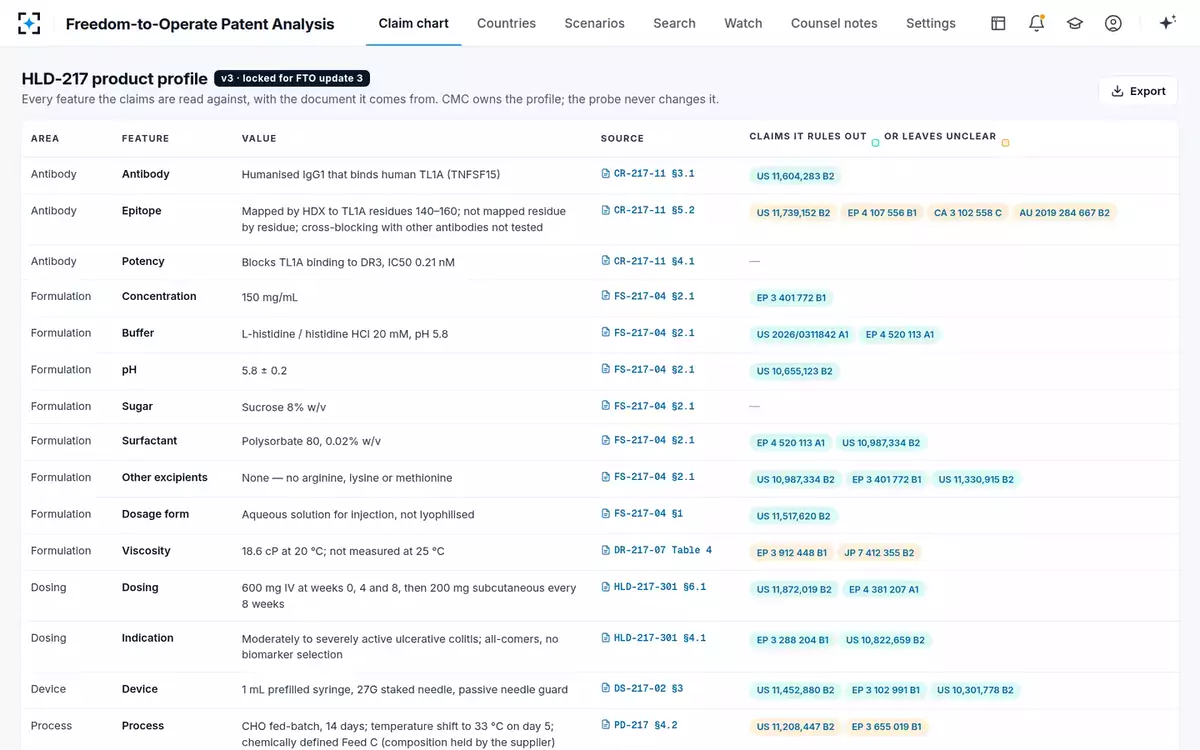Open source FS-217-04 §2.1 in pH row
This screenshot has width=1200, height=750.
pos(648,370)
